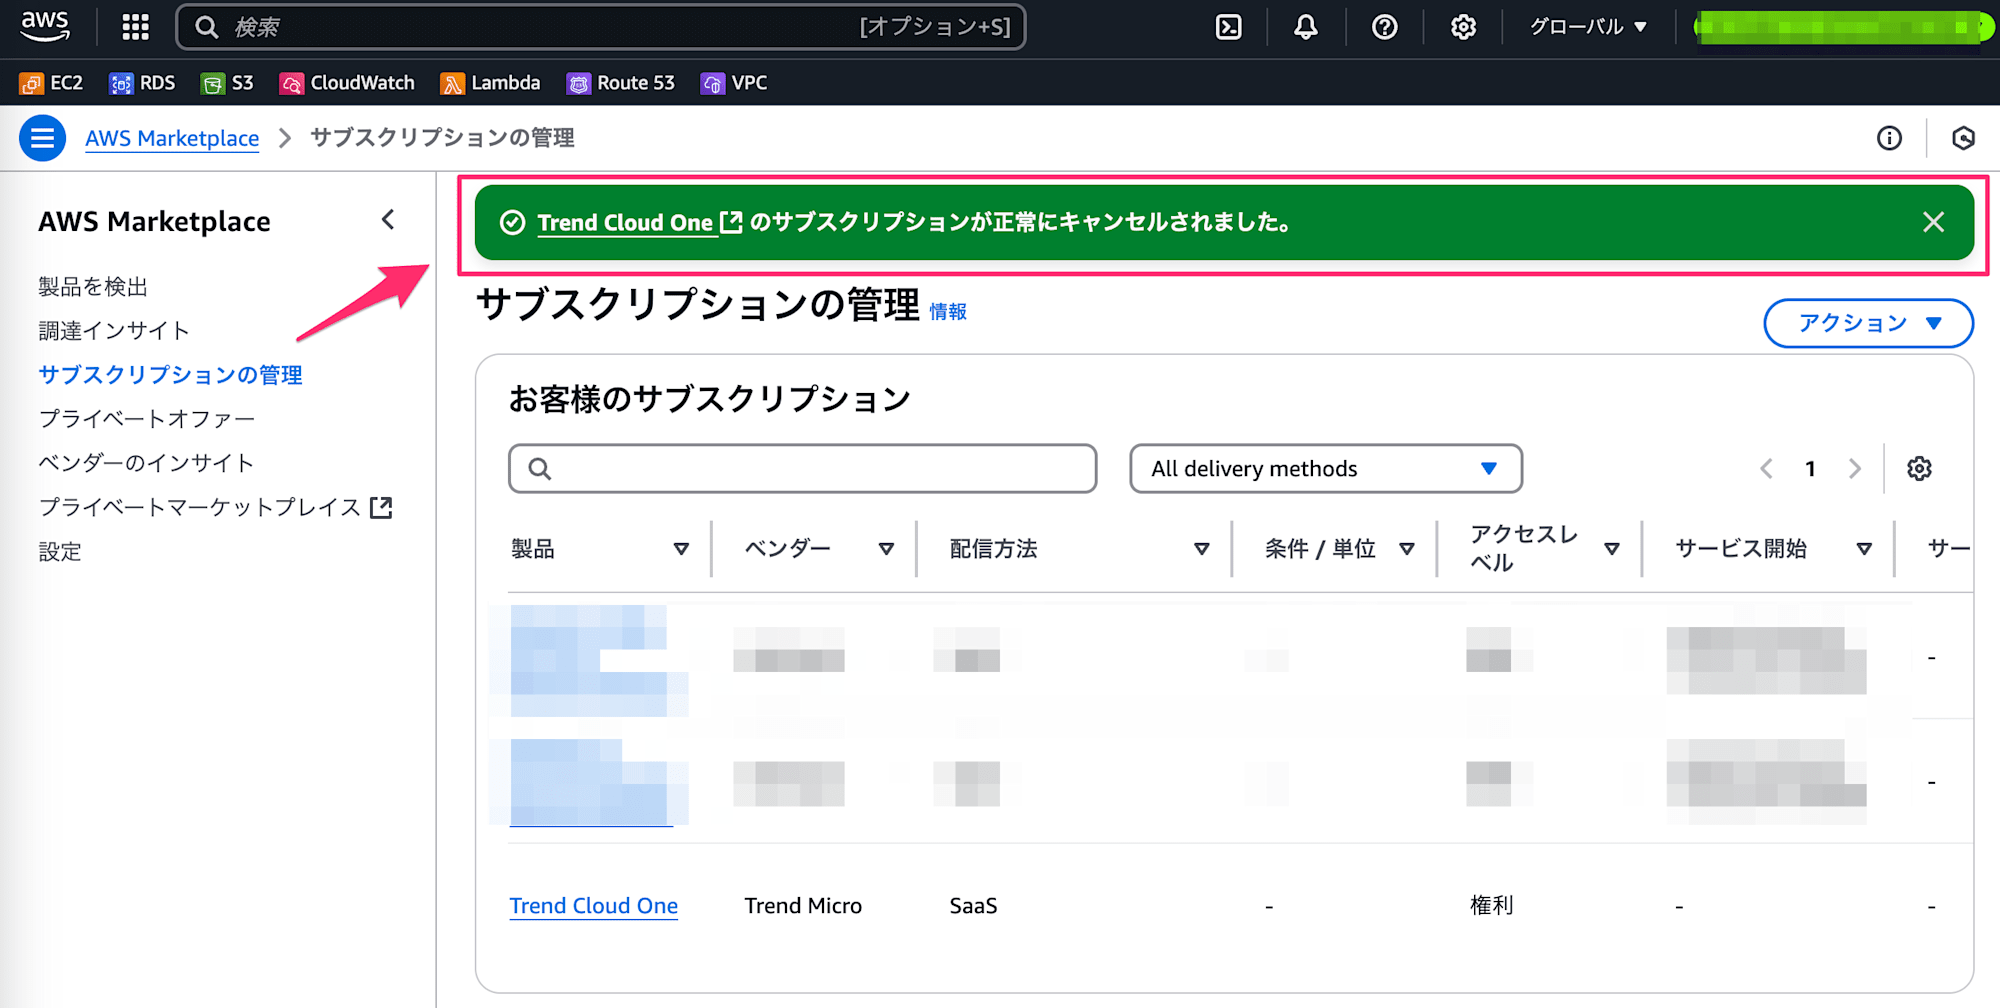The image size is (2000, 1008).
Task: Sort by ベンダー column arrow
Action: [x=886, y=548]
